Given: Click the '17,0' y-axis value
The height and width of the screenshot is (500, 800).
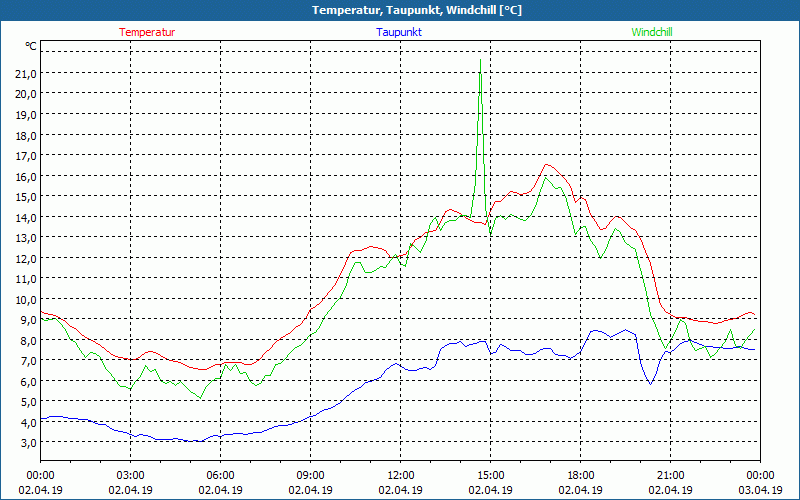Looking at the screenshot, I should pos(26,156).
